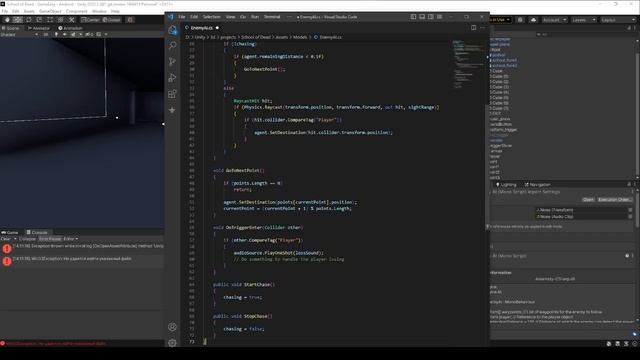
Task: Toggle scene audio in Scene view toolbar
Action: (x=64, y=35)
